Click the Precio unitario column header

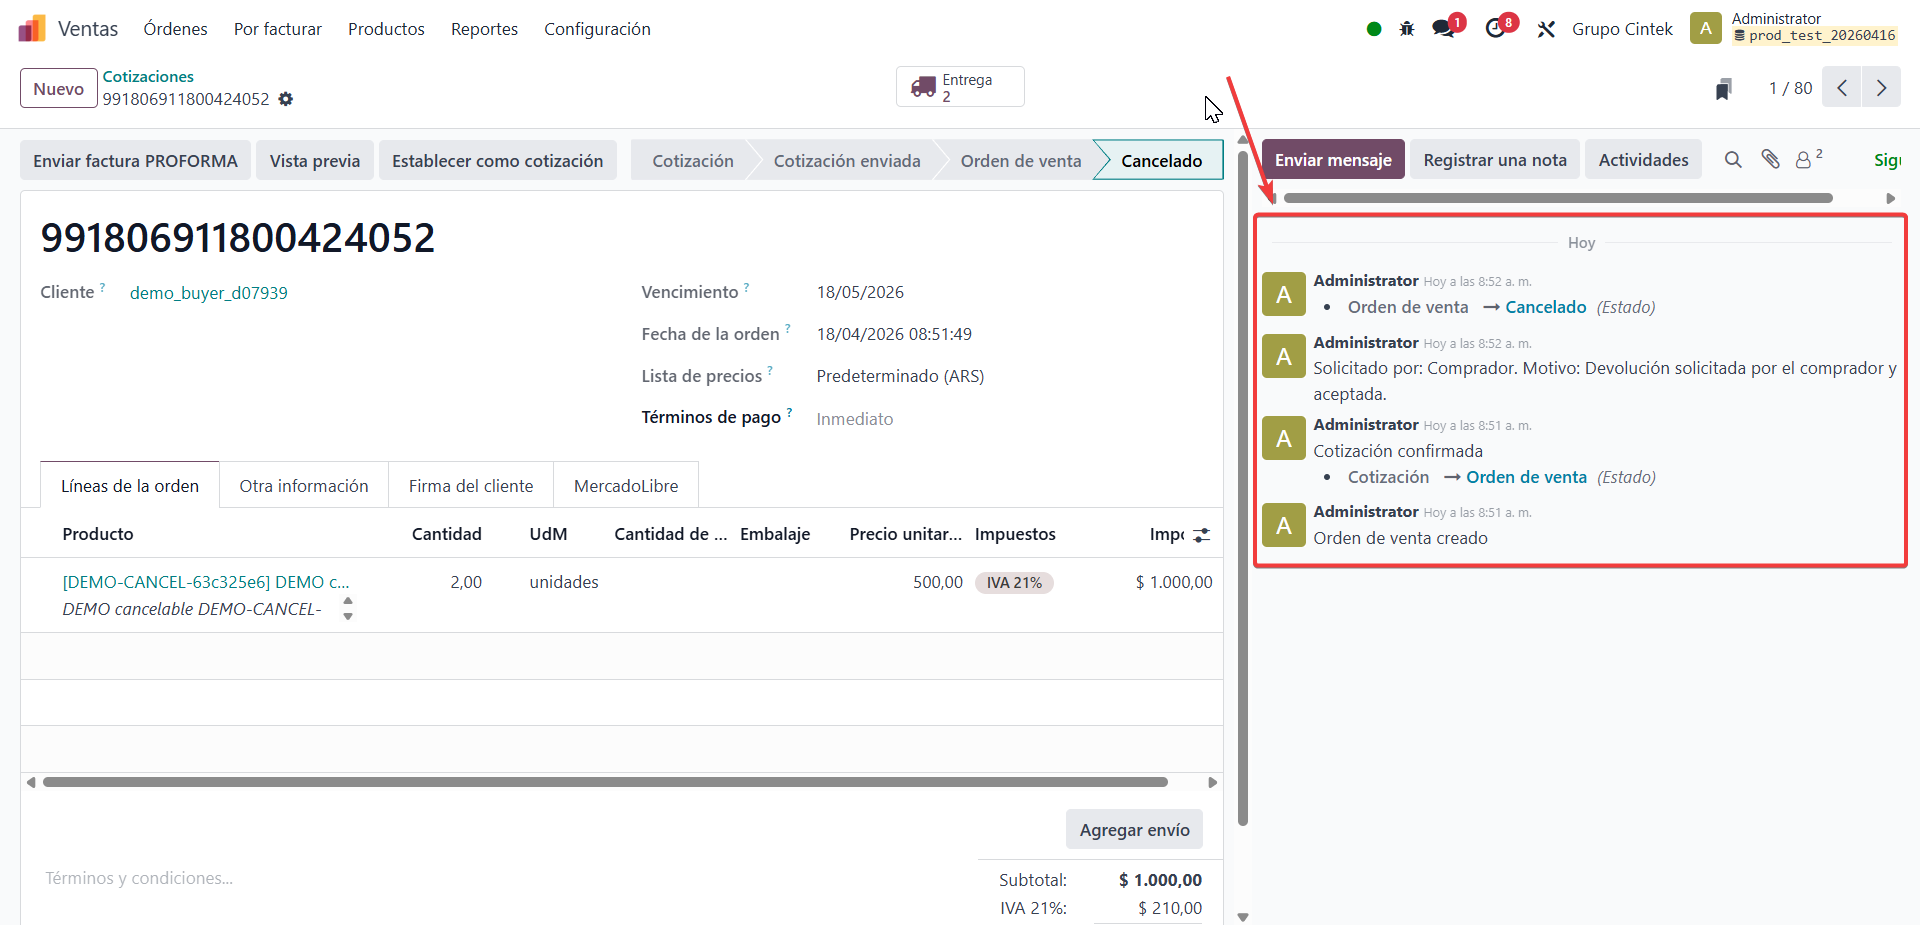[905, 534]
